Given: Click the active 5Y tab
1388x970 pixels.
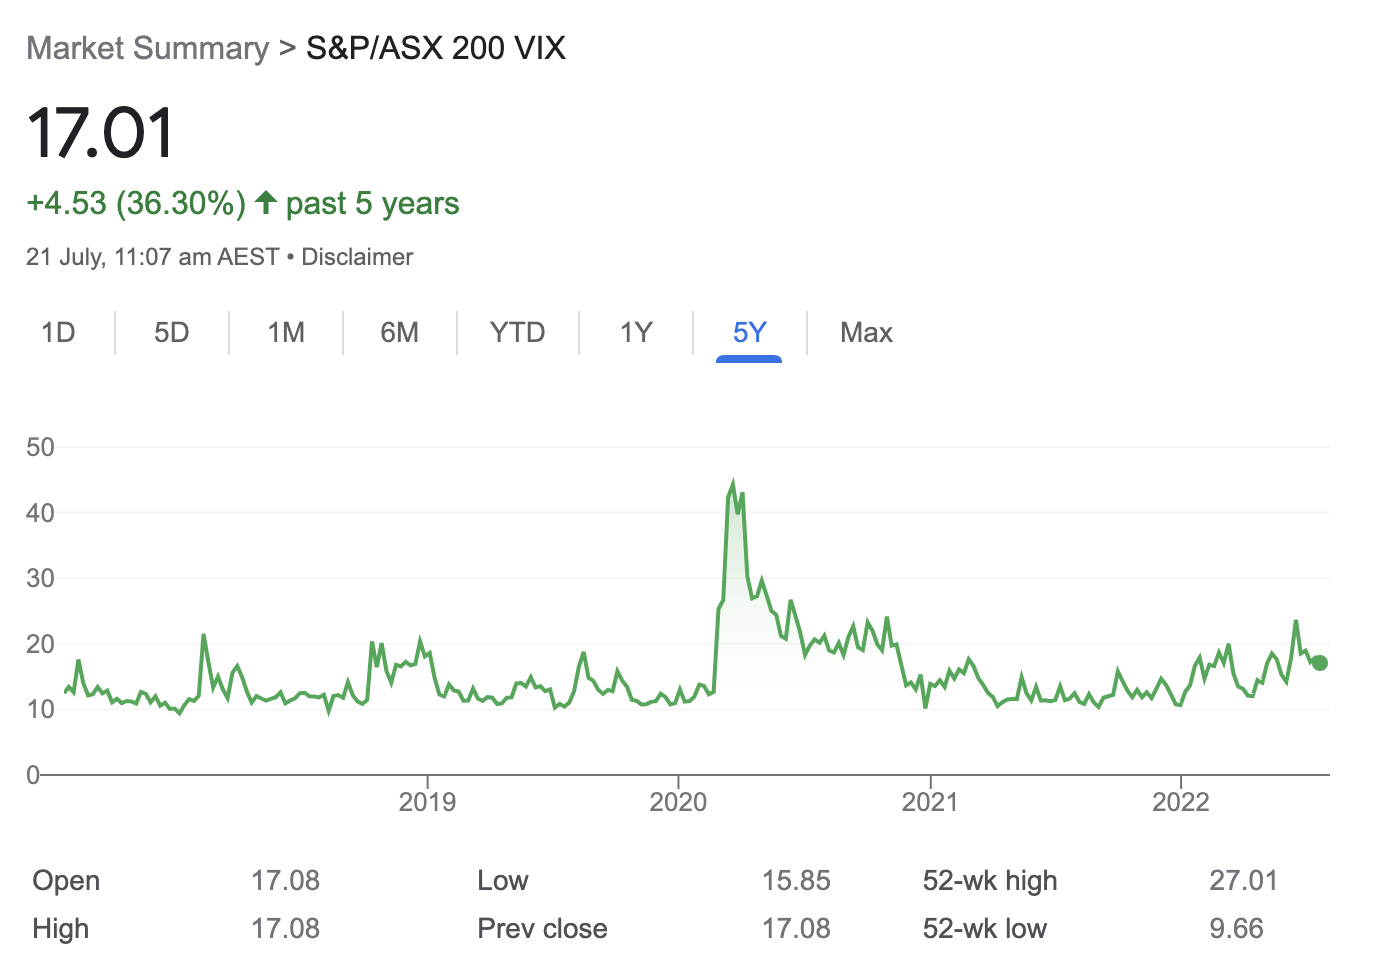Looking at the screenshot, I should point(749,332).
